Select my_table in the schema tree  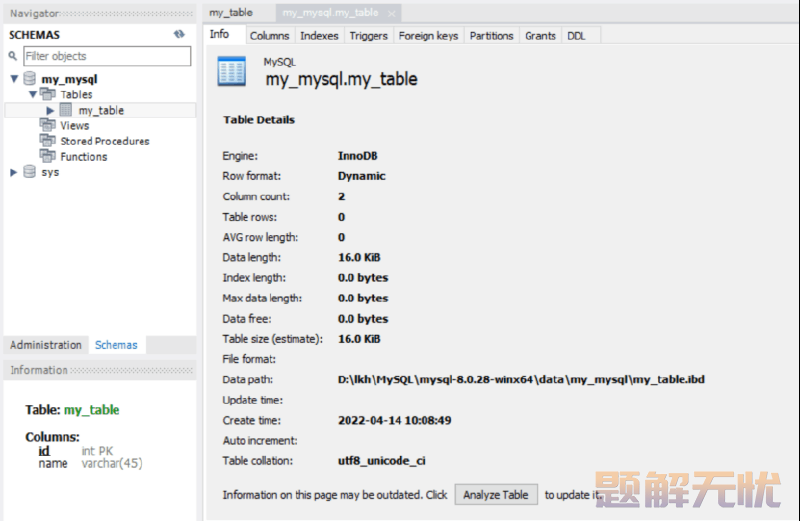[101, 110]
